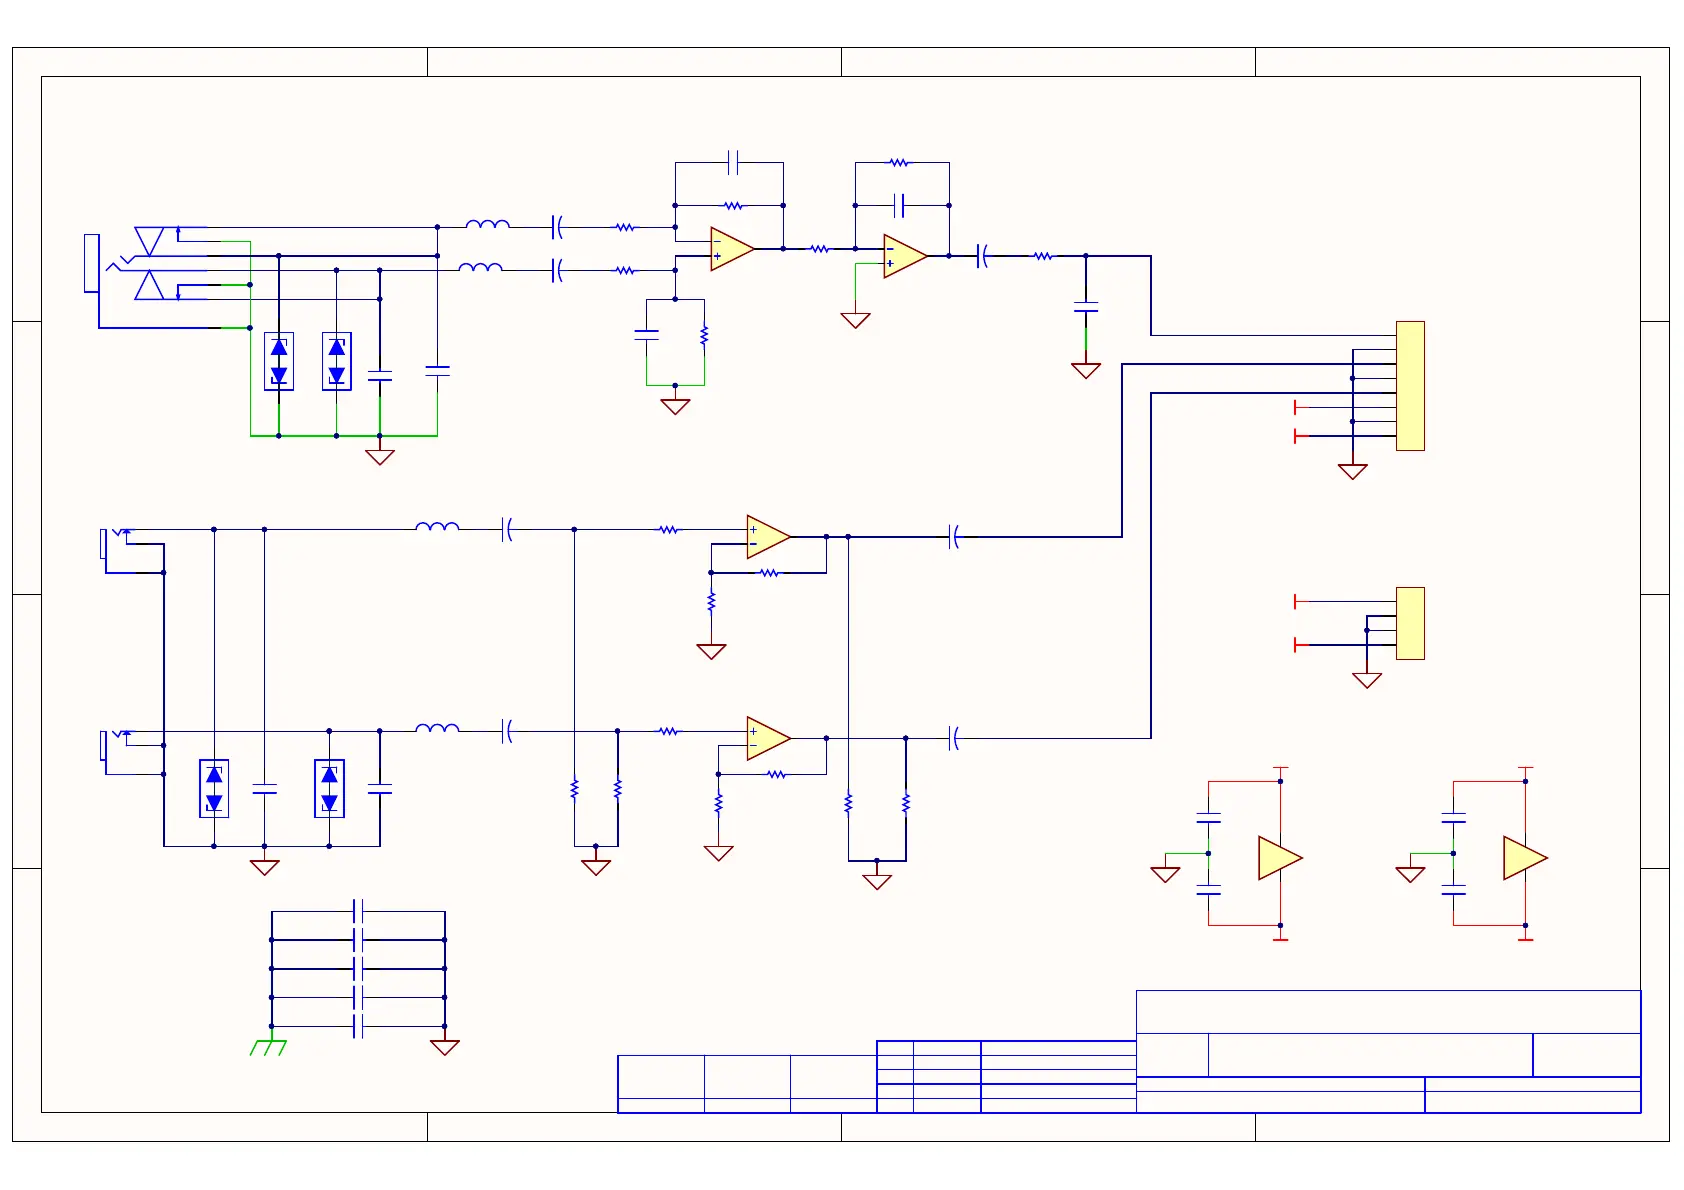The height and width of the screenshot is (1190, 1684).
Task: Click ground symbol below the XLR protection diodes
Action: (x=380, y=457)
